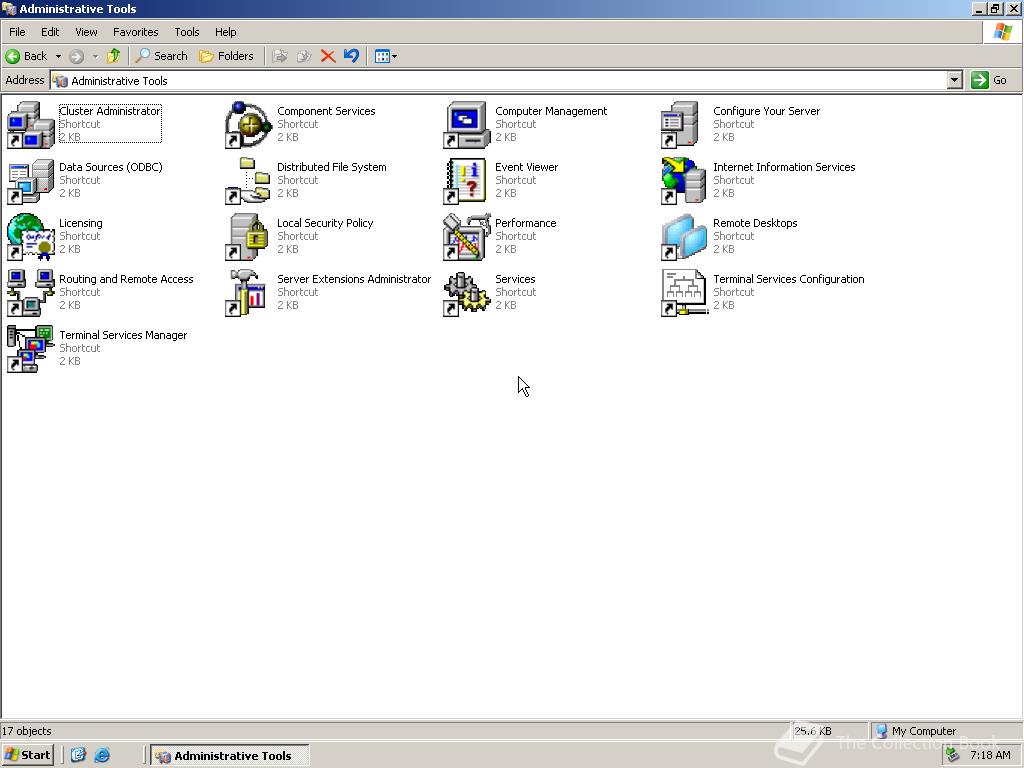Open the File menu
The height and width of the screenshot is (768, 1024).
17,32
